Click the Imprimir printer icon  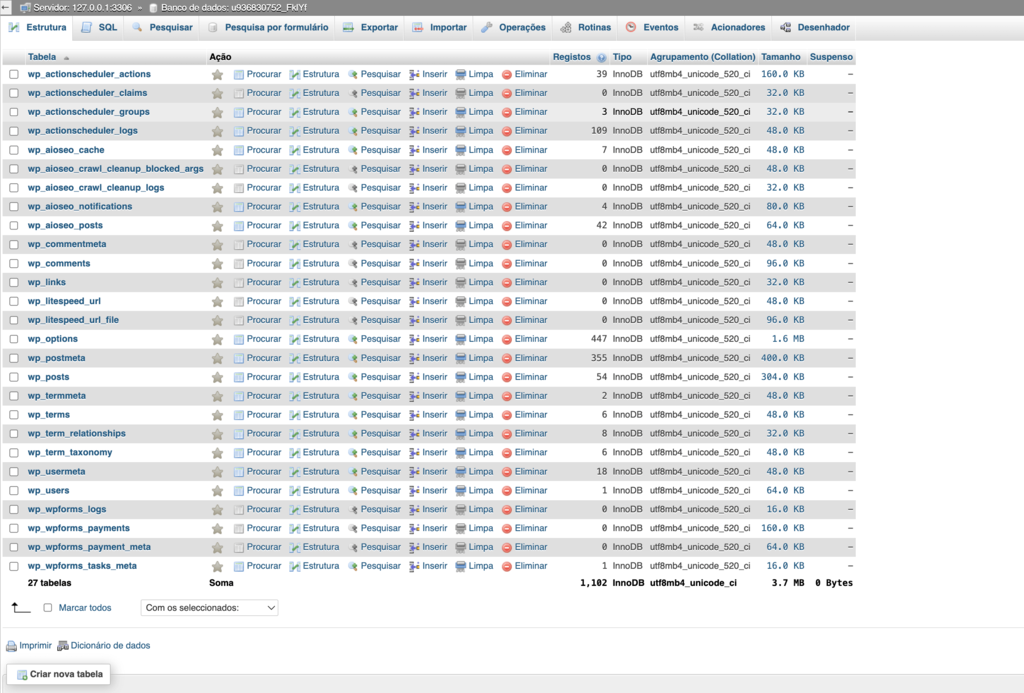coord(12,645)
